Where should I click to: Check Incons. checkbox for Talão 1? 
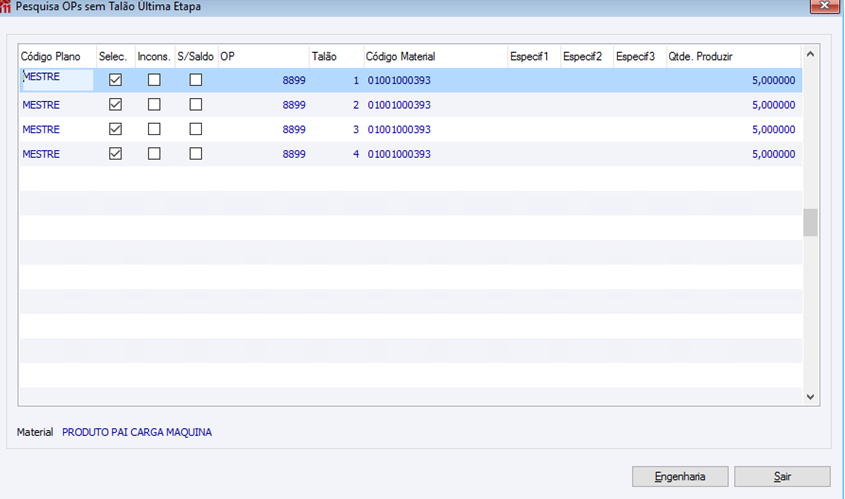pos(154,80)
